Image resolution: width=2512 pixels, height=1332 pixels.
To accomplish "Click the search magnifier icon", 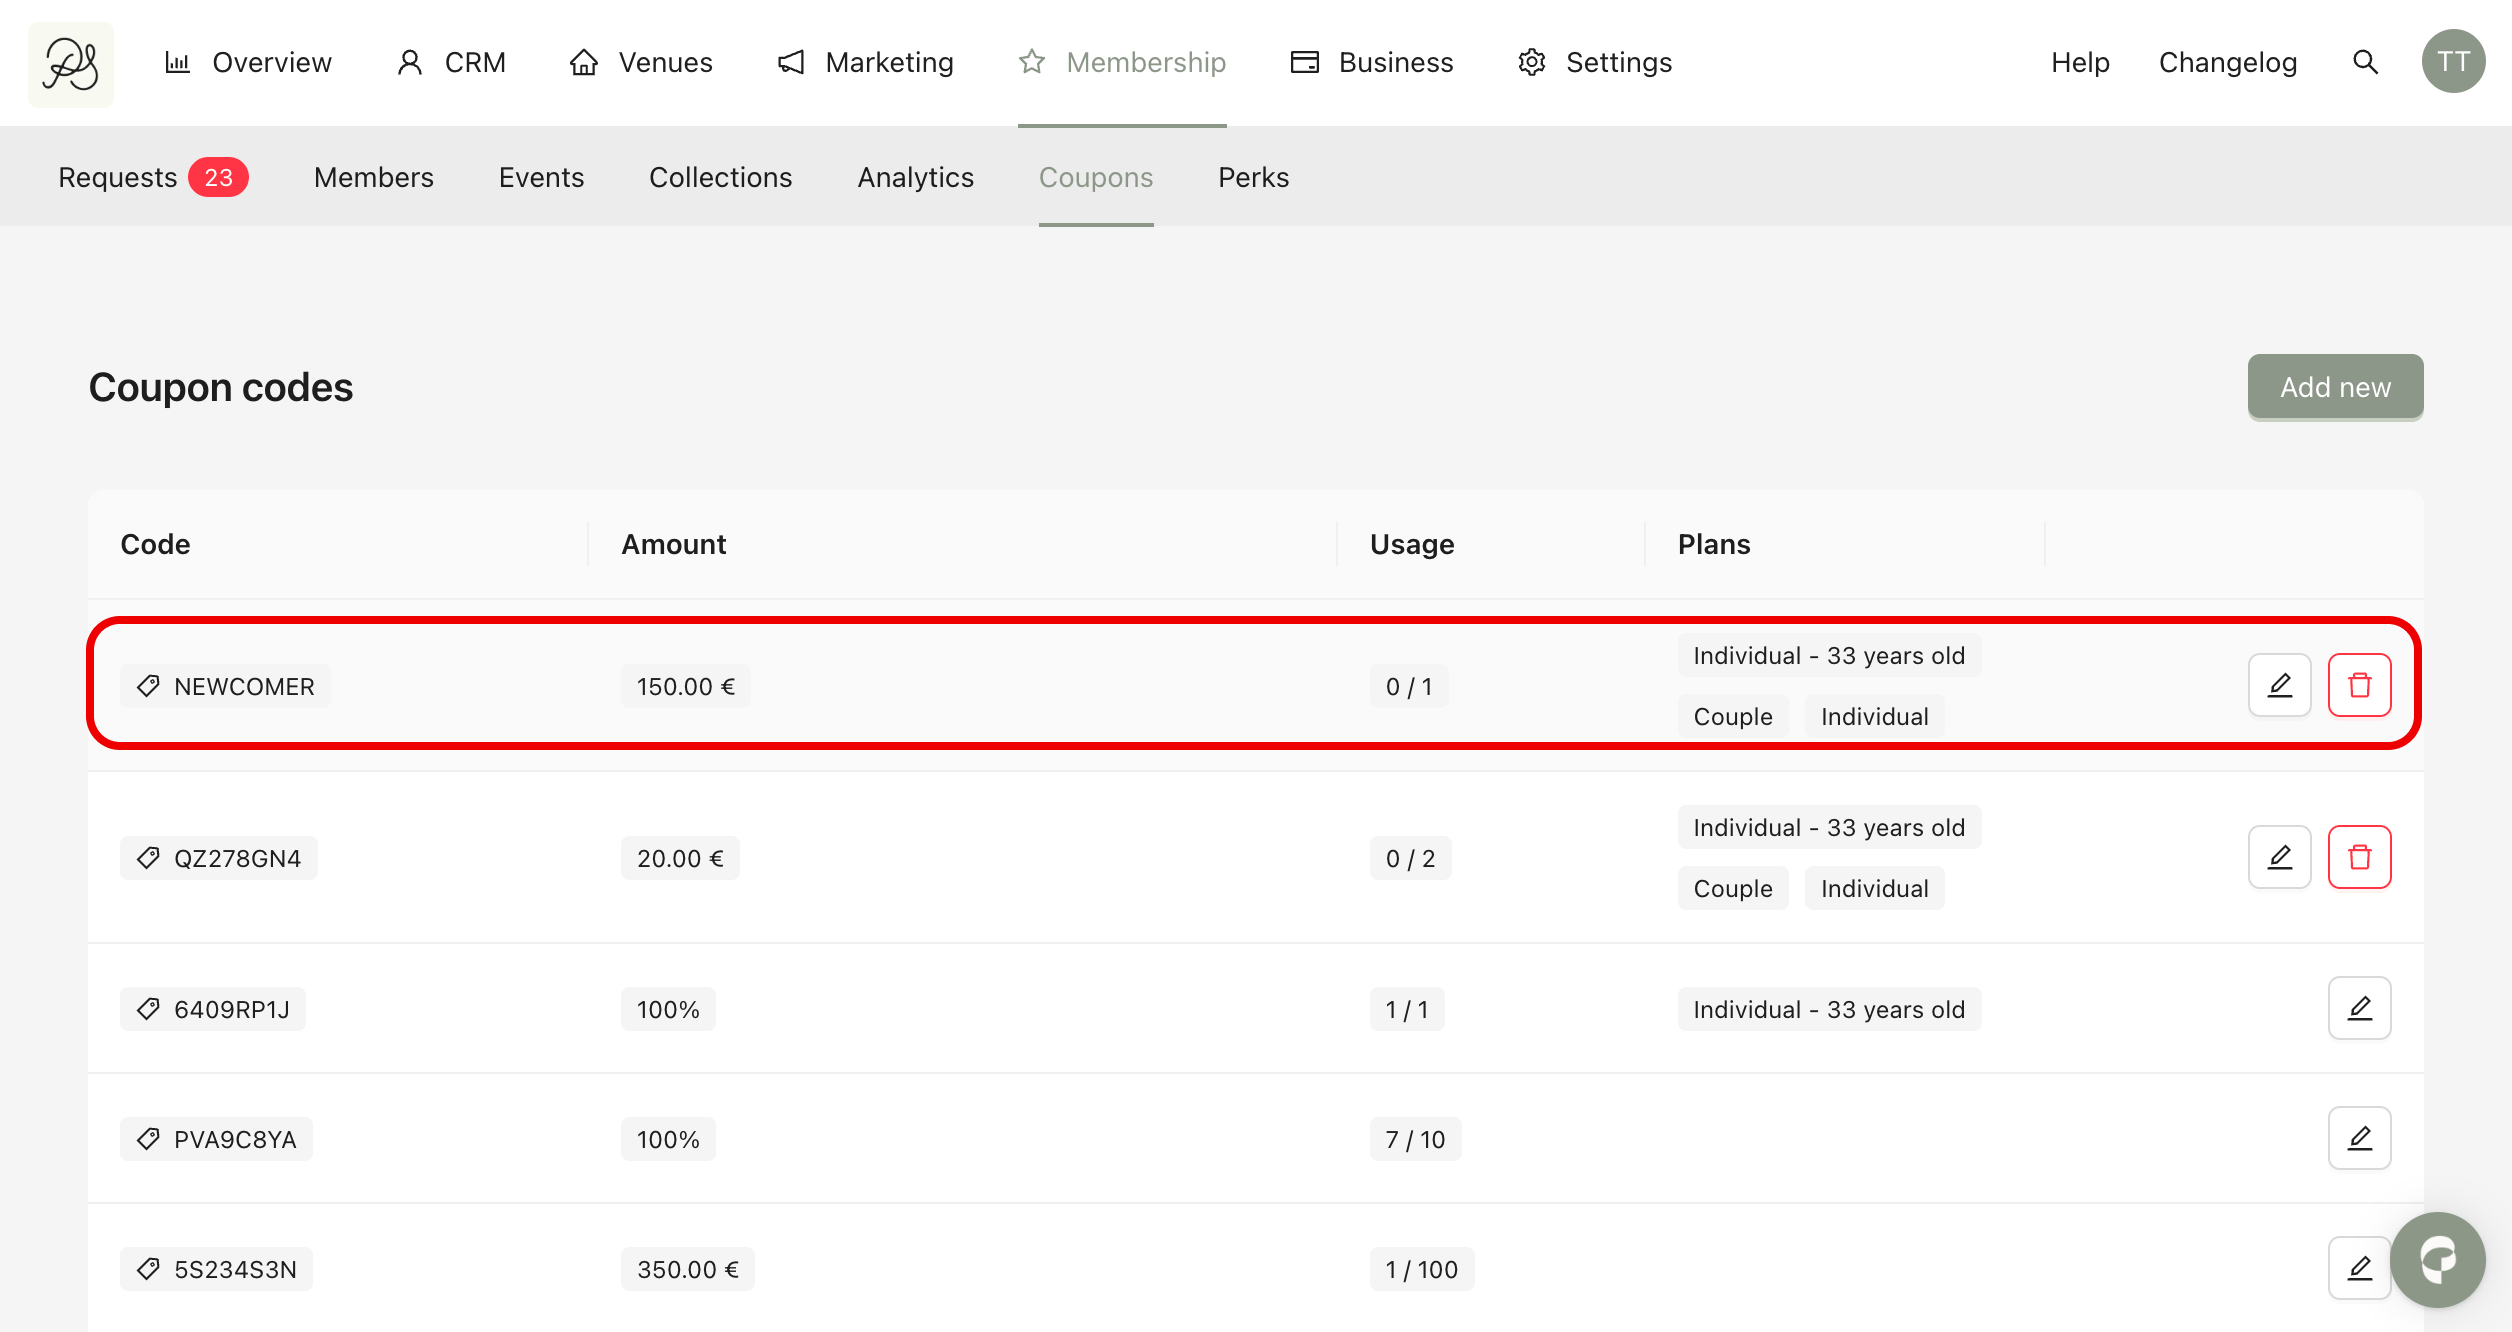I will (x=2365, y=62).
